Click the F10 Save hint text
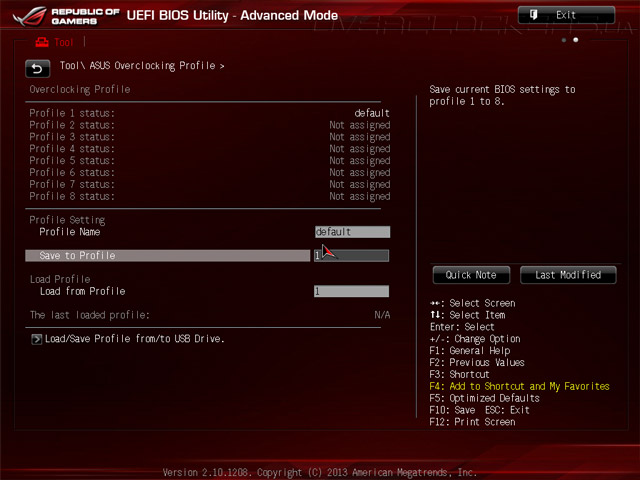 pyautogui.click(x=452, y=410)
